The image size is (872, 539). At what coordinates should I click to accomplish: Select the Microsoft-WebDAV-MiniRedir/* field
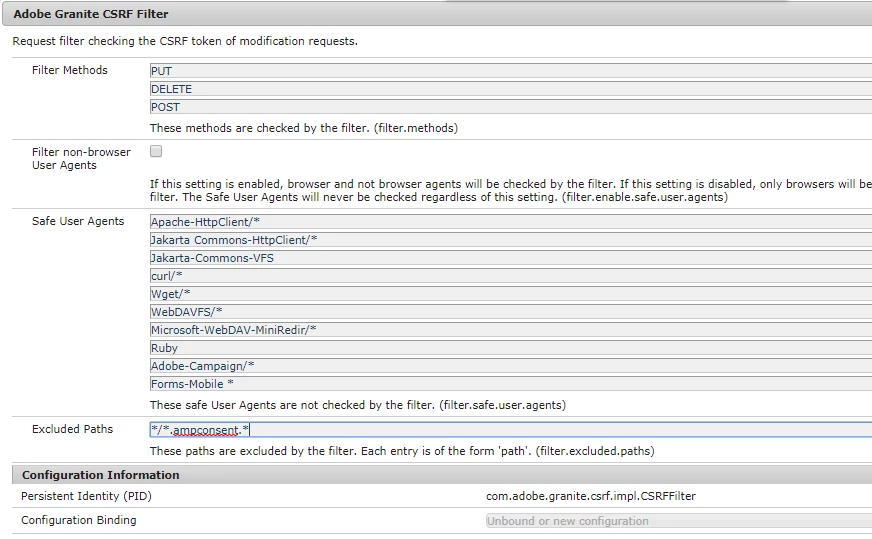[511, 330]
